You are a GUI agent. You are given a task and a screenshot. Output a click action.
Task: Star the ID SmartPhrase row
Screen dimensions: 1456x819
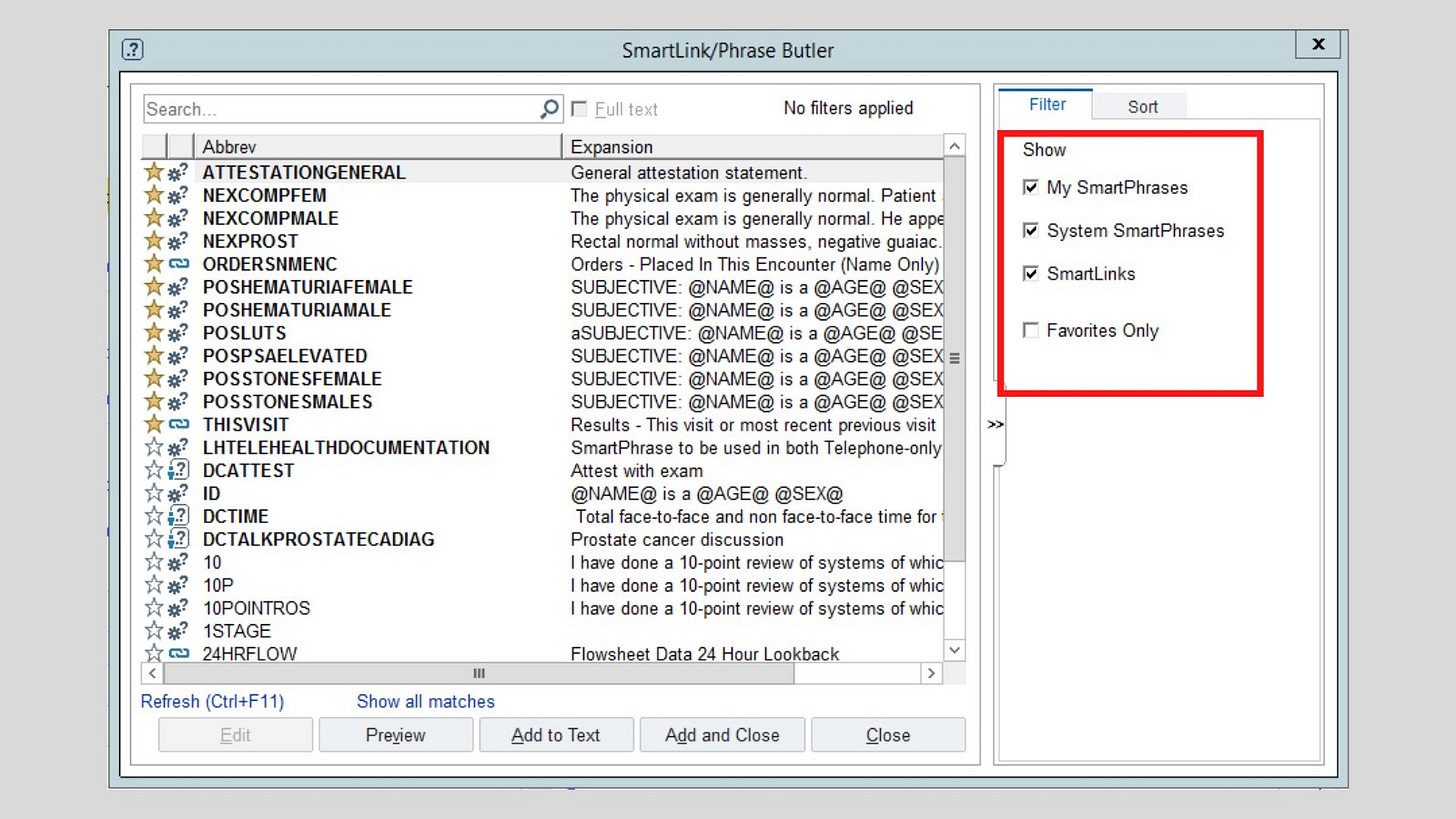point(154,493)
